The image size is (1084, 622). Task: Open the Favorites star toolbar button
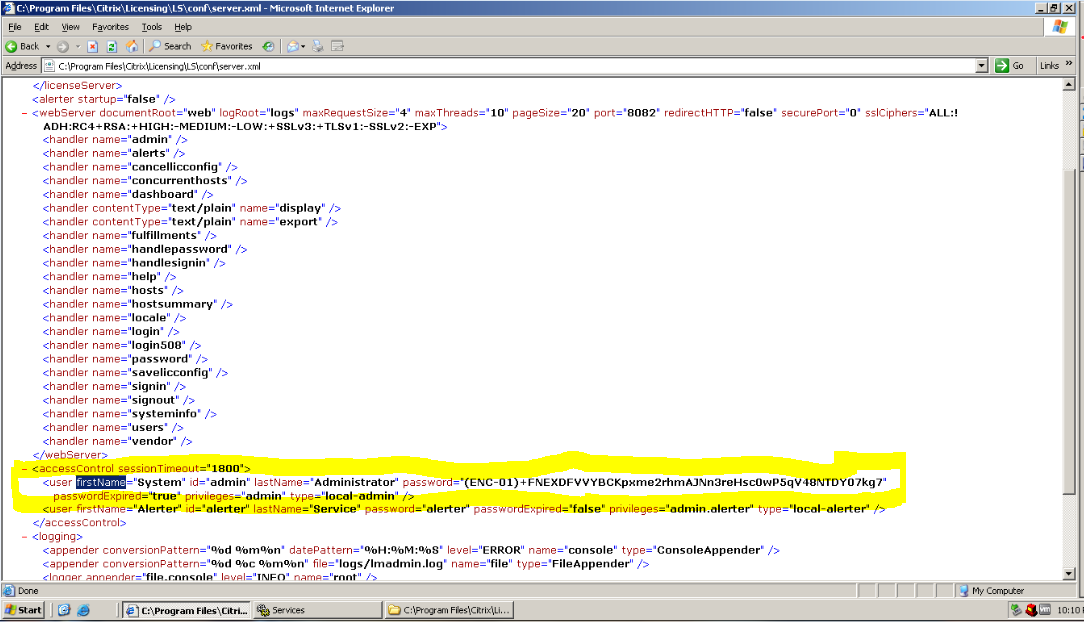pyautogui.click(x=227, y=46)
